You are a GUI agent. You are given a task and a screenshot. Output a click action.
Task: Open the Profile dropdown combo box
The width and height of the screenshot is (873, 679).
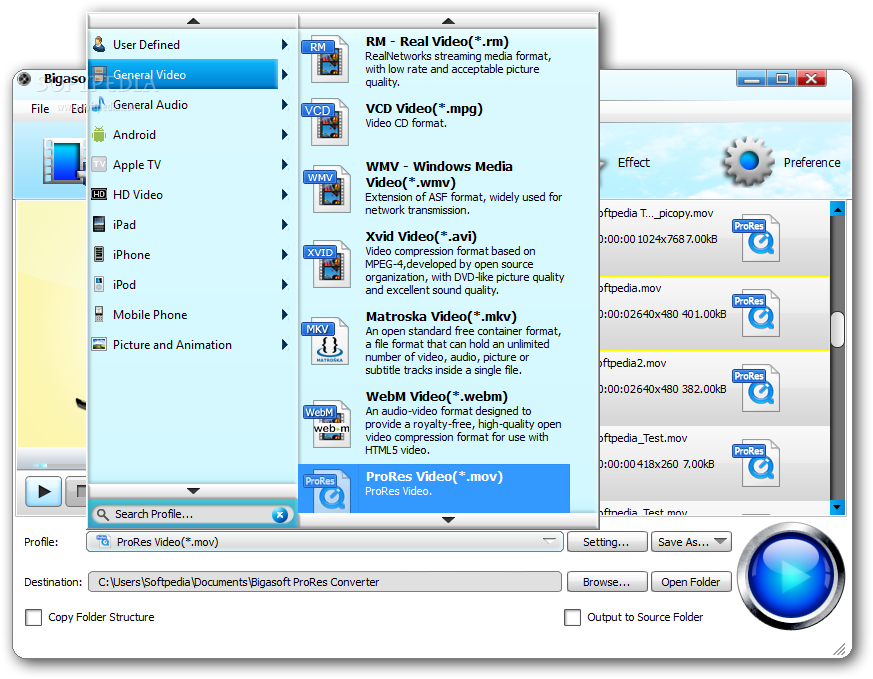325,542
